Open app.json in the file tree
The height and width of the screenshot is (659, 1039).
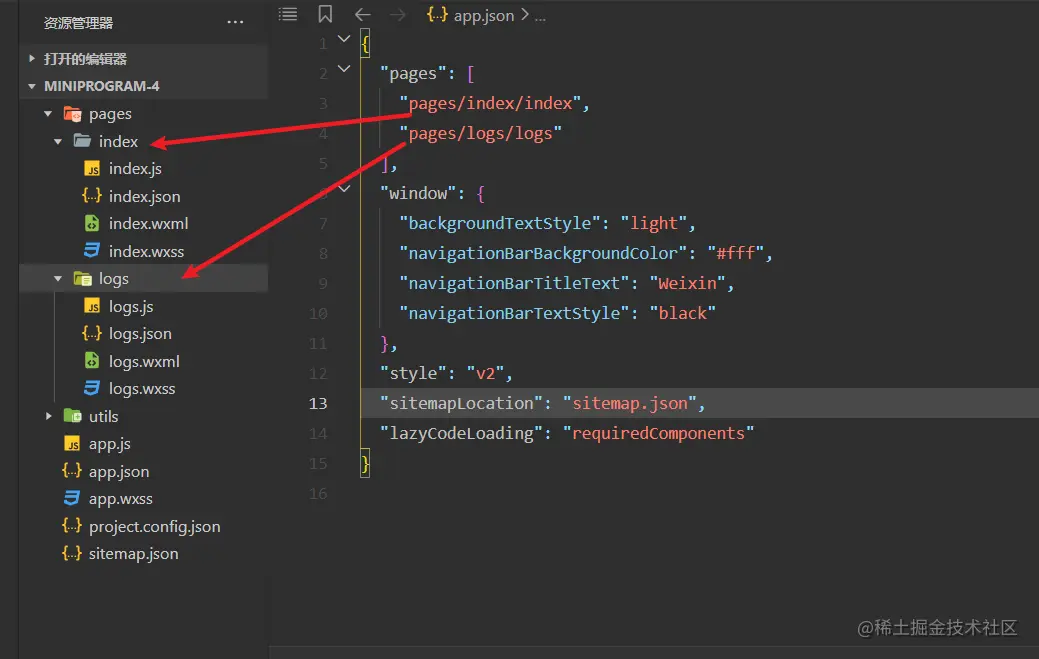(x=119, y=472)
